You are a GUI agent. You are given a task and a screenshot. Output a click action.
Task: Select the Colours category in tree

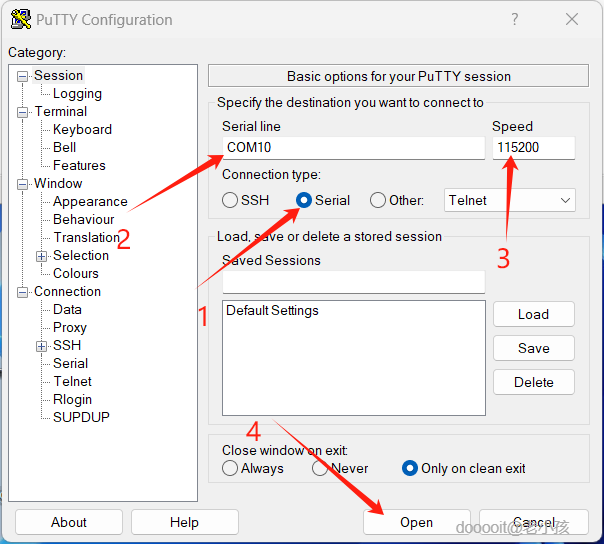click(x=76, y=273)
